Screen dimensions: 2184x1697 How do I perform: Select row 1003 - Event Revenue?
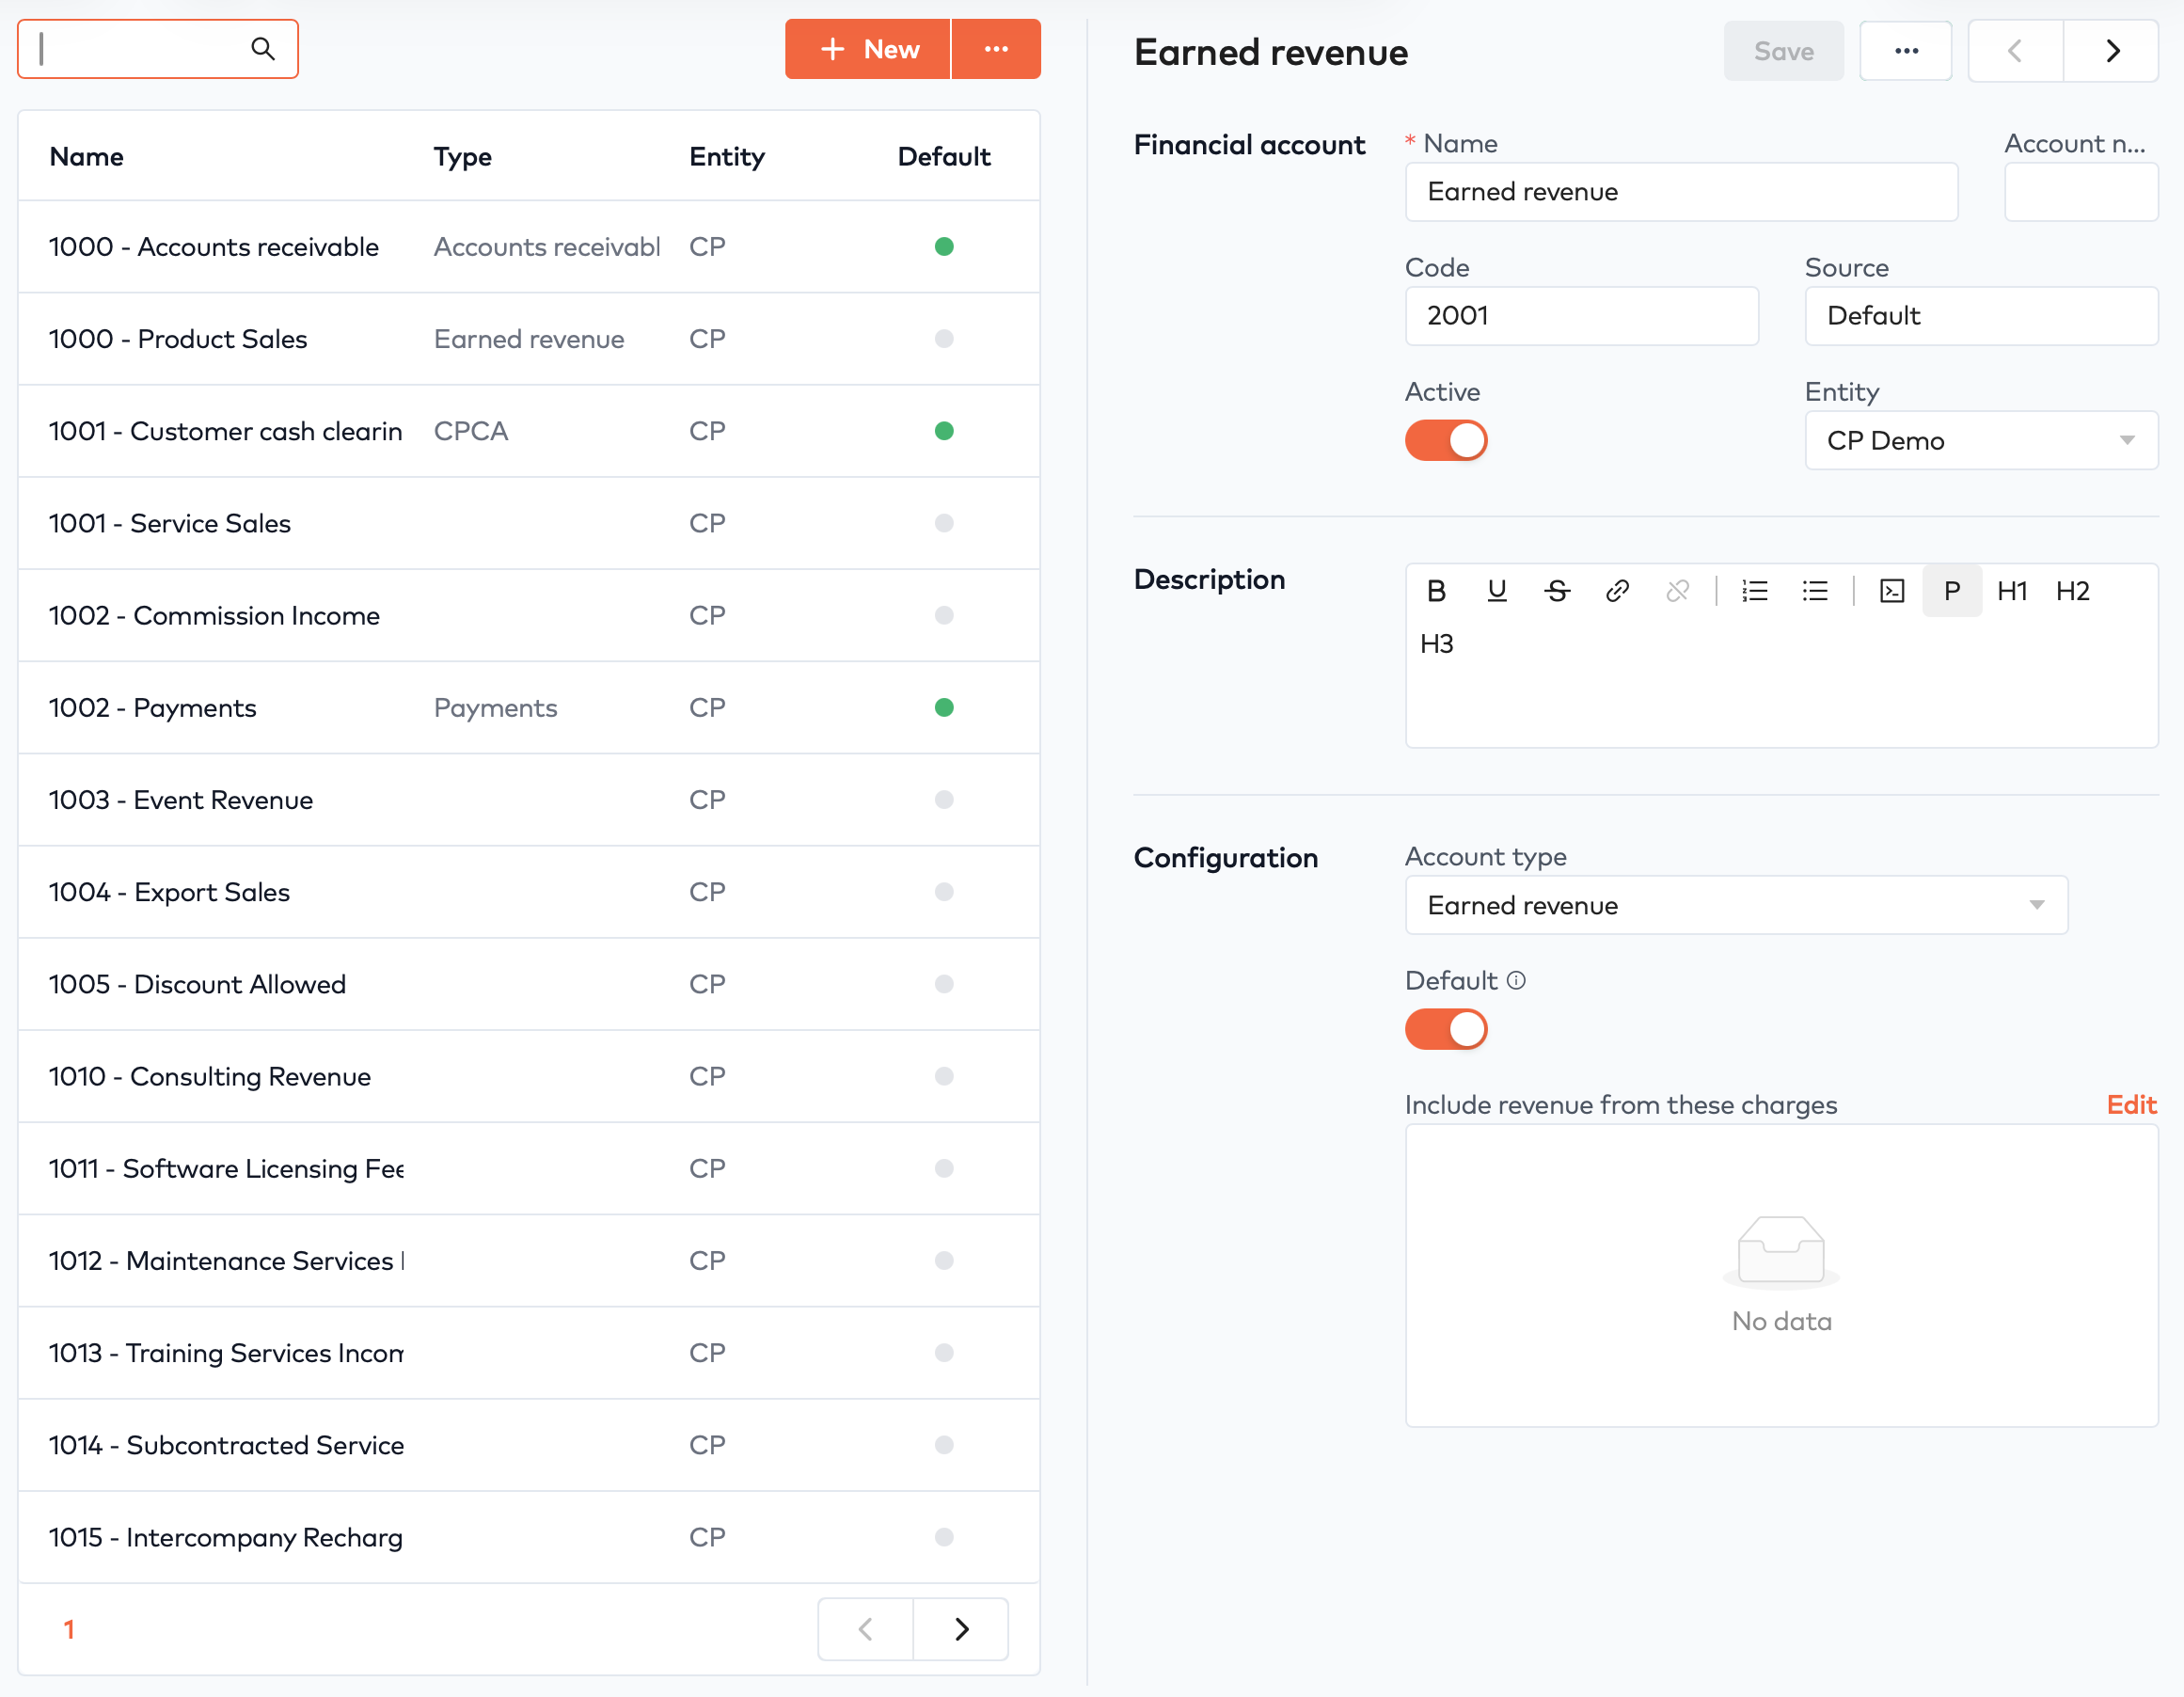[529, 800]
